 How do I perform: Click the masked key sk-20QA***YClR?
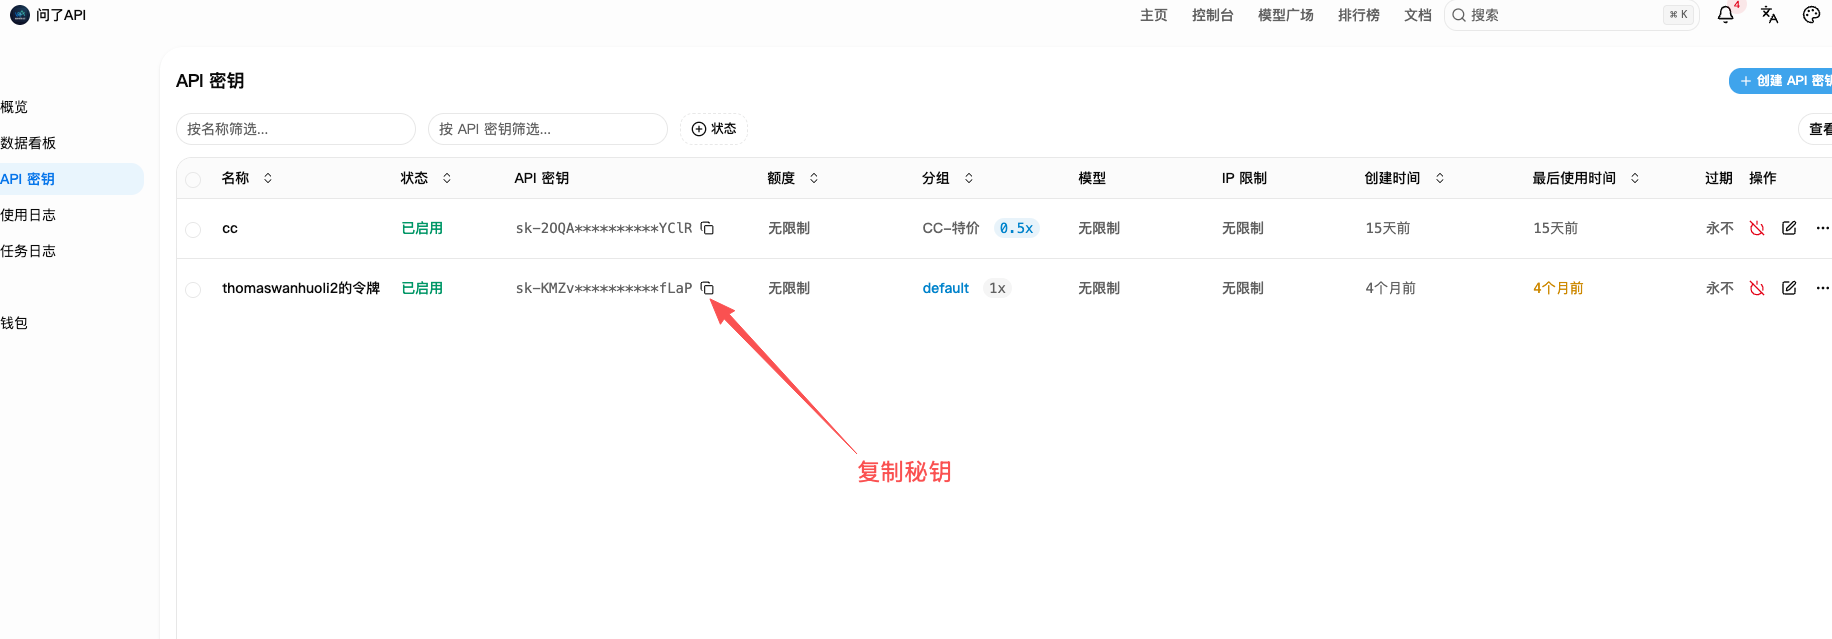[604, 228]
